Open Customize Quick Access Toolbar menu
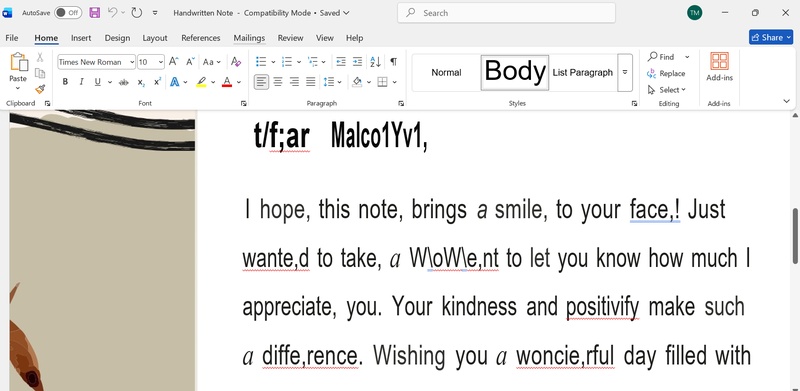The width and height of the screenshot is (800, 391). [x=155, y=13]
